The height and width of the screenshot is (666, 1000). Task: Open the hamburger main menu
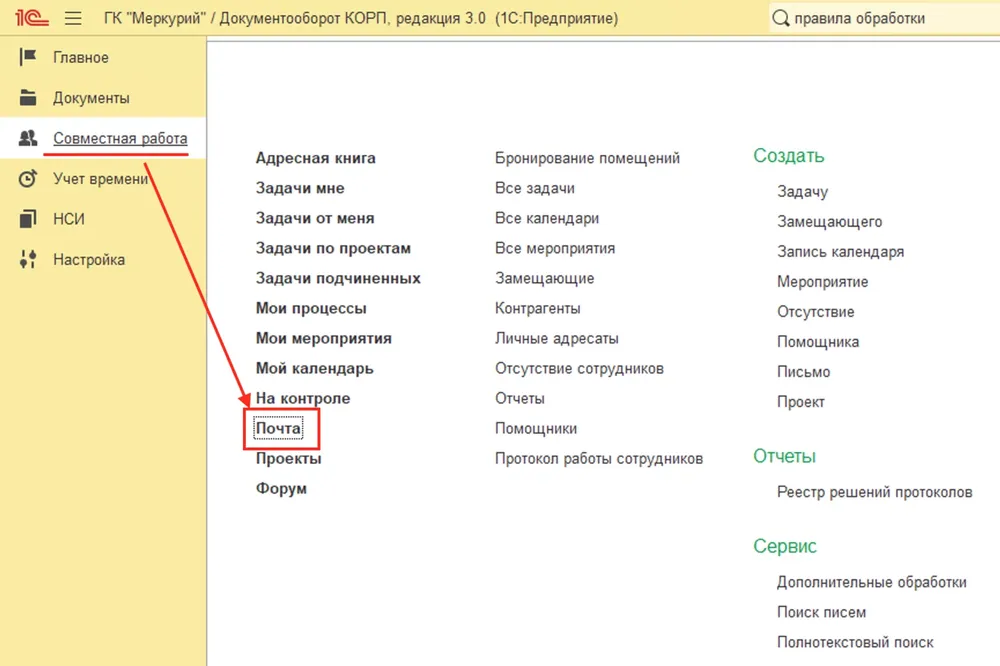pyautogui.click(x=73, y=18)
